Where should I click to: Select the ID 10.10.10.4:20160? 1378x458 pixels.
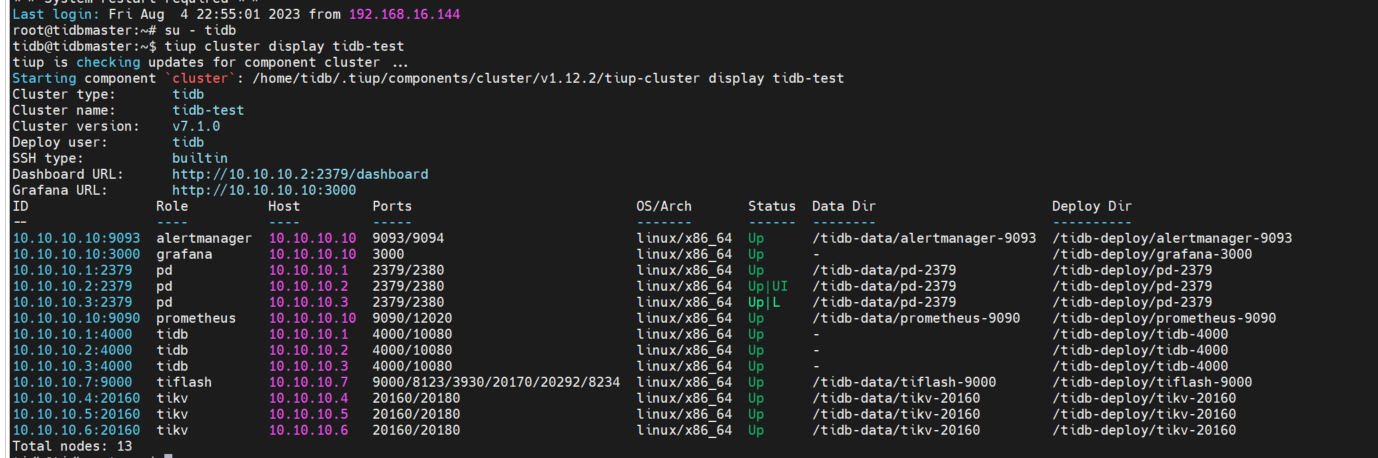pyautogui.click(x=76, y=398)
